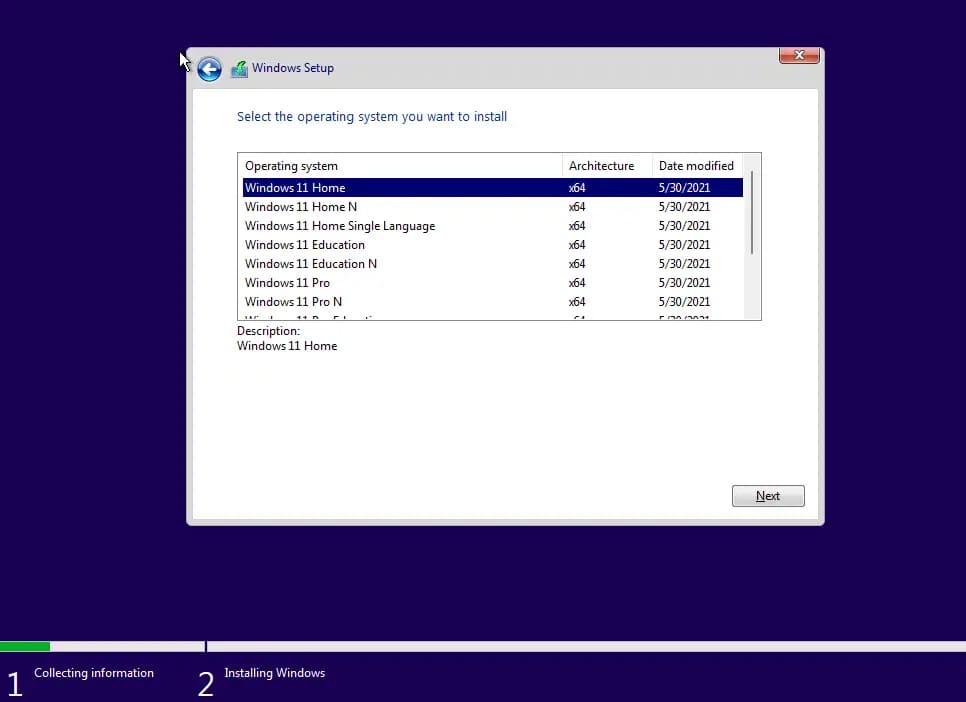Click the green setup progress bar
The image size is (966, 702).
pos(25,647)
